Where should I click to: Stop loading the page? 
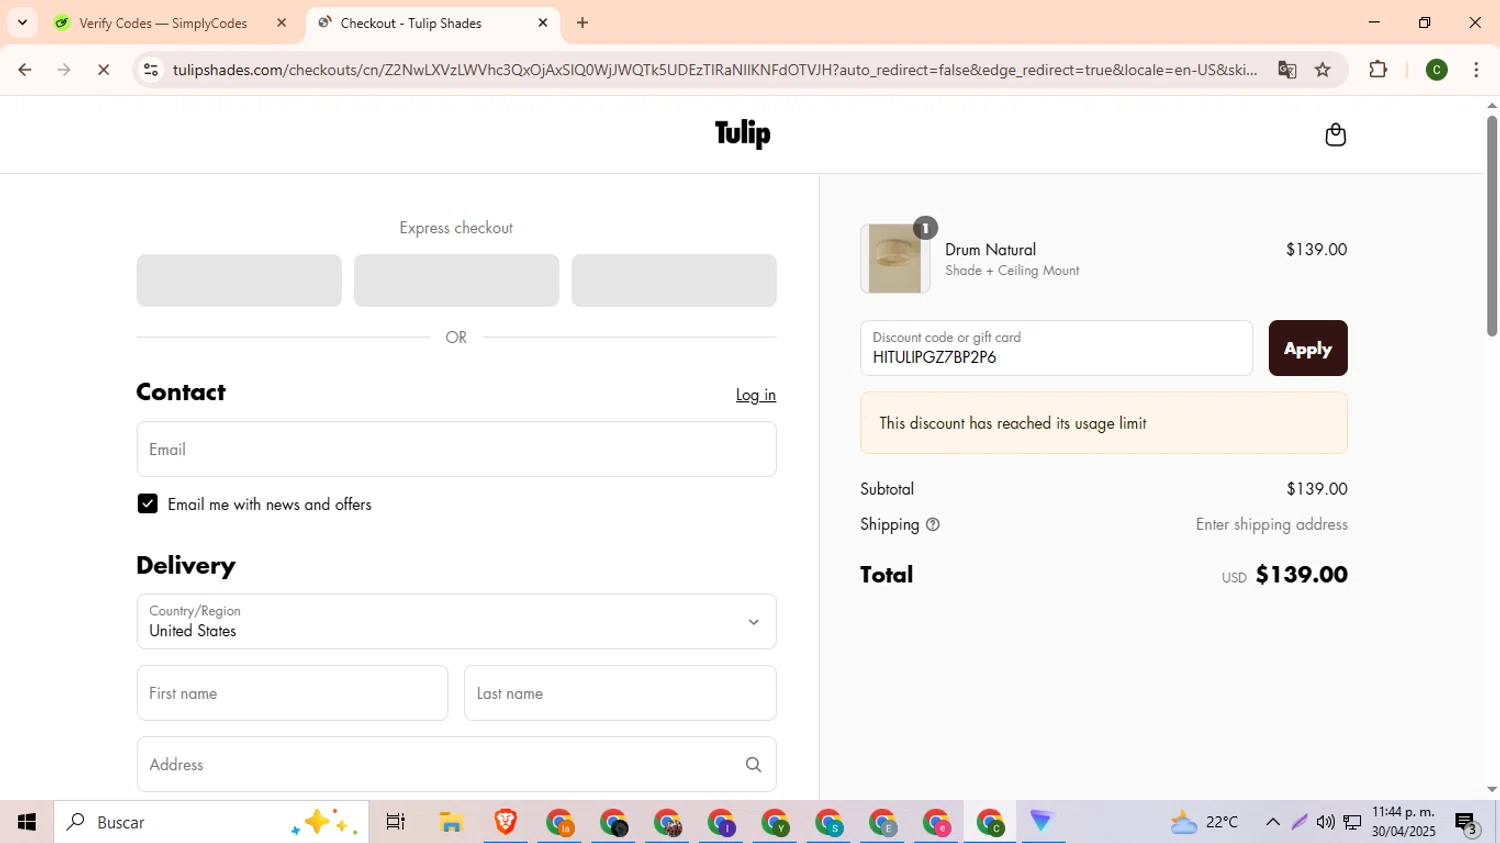(103, 70)
